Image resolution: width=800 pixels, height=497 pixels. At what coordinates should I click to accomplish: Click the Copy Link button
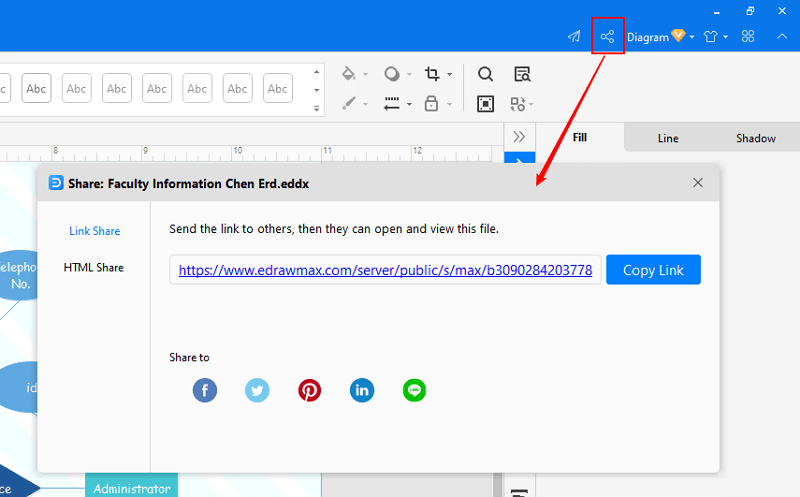pyautogui.click(x=653, y=269)
